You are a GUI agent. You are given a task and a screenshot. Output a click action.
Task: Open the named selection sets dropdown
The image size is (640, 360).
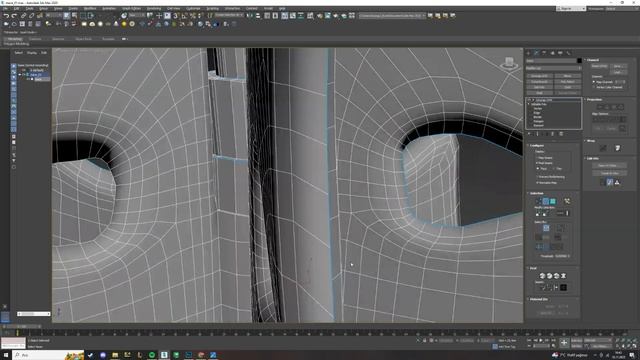coord(229,16)
